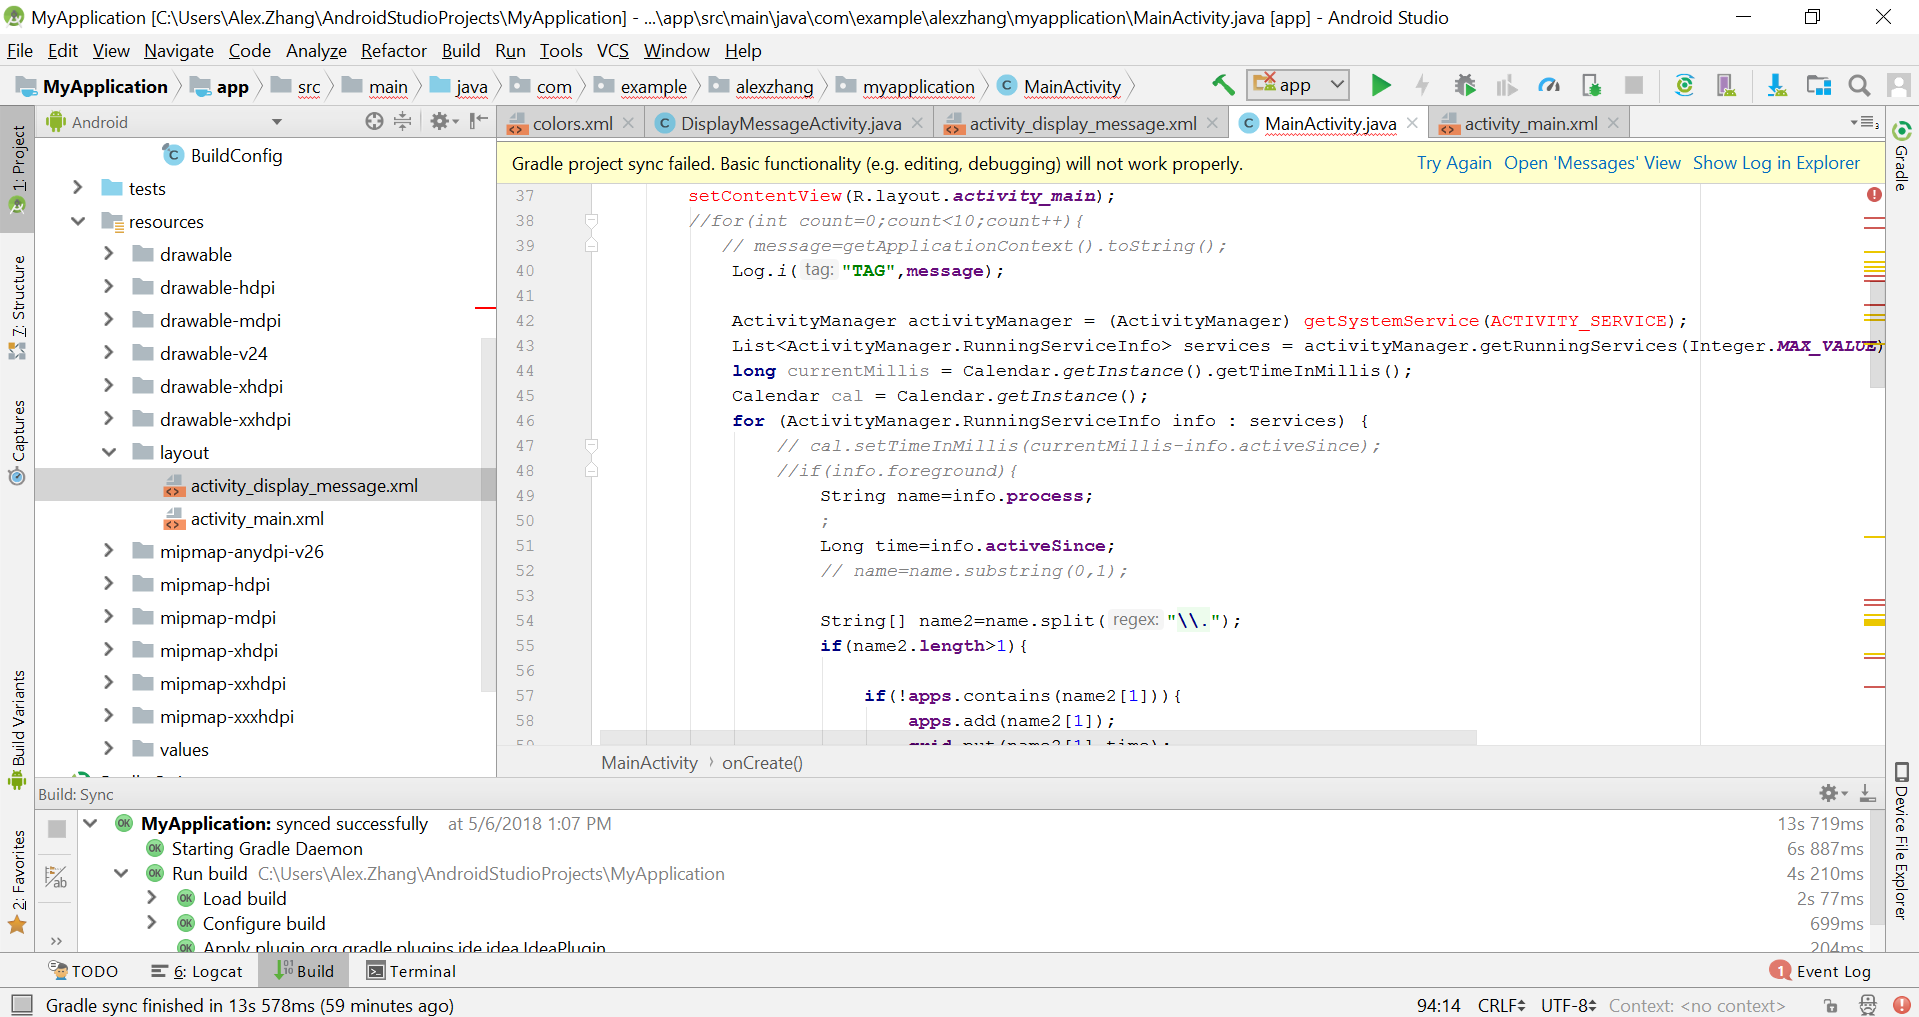Switch to the activity_main.xml editor tab
This screenshot has width=1919, height=1017.
(1530, 123)
